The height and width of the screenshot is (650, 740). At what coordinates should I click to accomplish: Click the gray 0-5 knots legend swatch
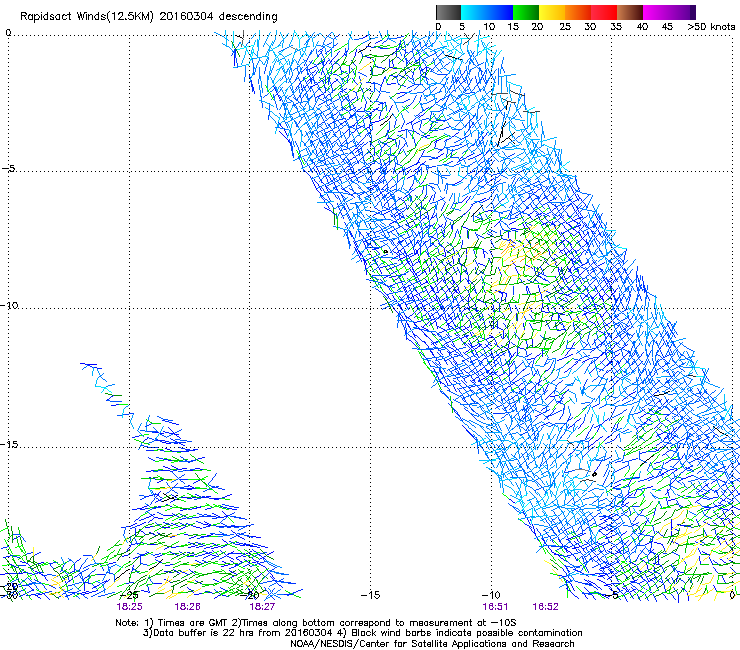pos(448,12)
